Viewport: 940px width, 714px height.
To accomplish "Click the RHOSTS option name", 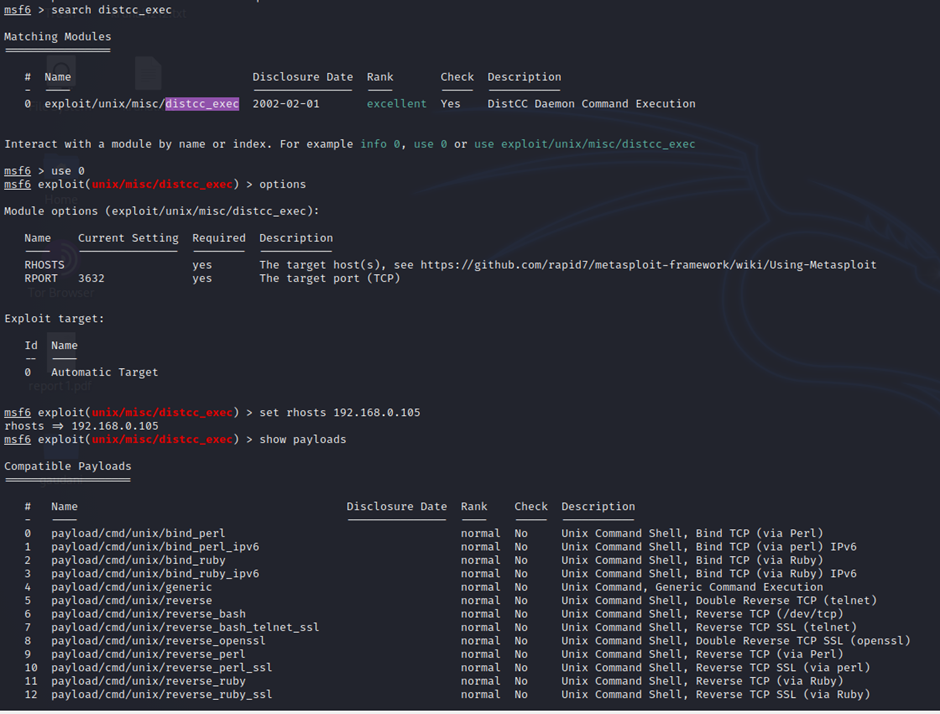I will pyautogui.click(x=44, y=265).
